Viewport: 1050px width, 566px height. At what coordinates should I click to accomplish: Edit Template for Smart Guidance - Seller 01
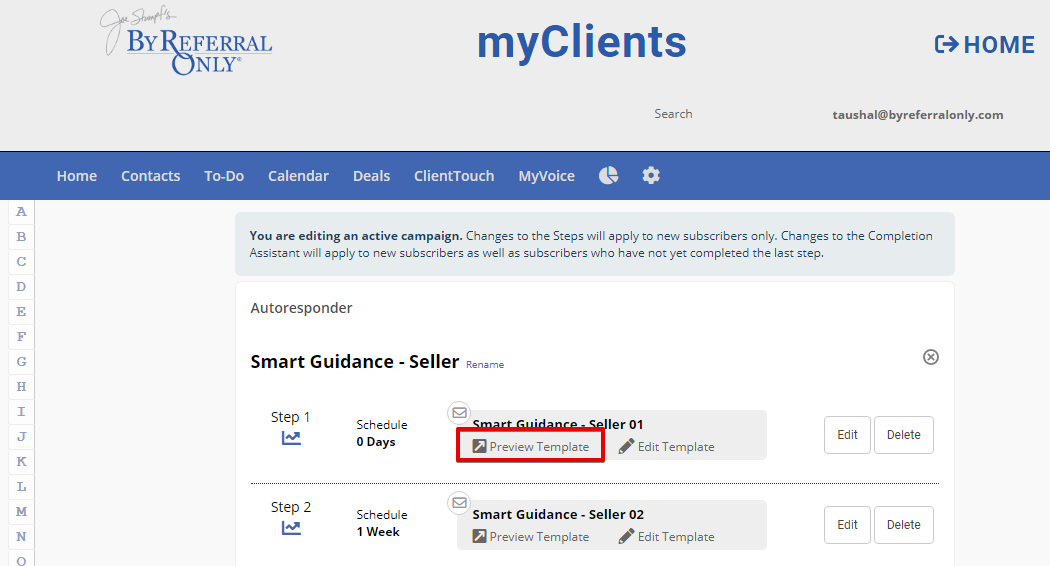click(666, 447)
